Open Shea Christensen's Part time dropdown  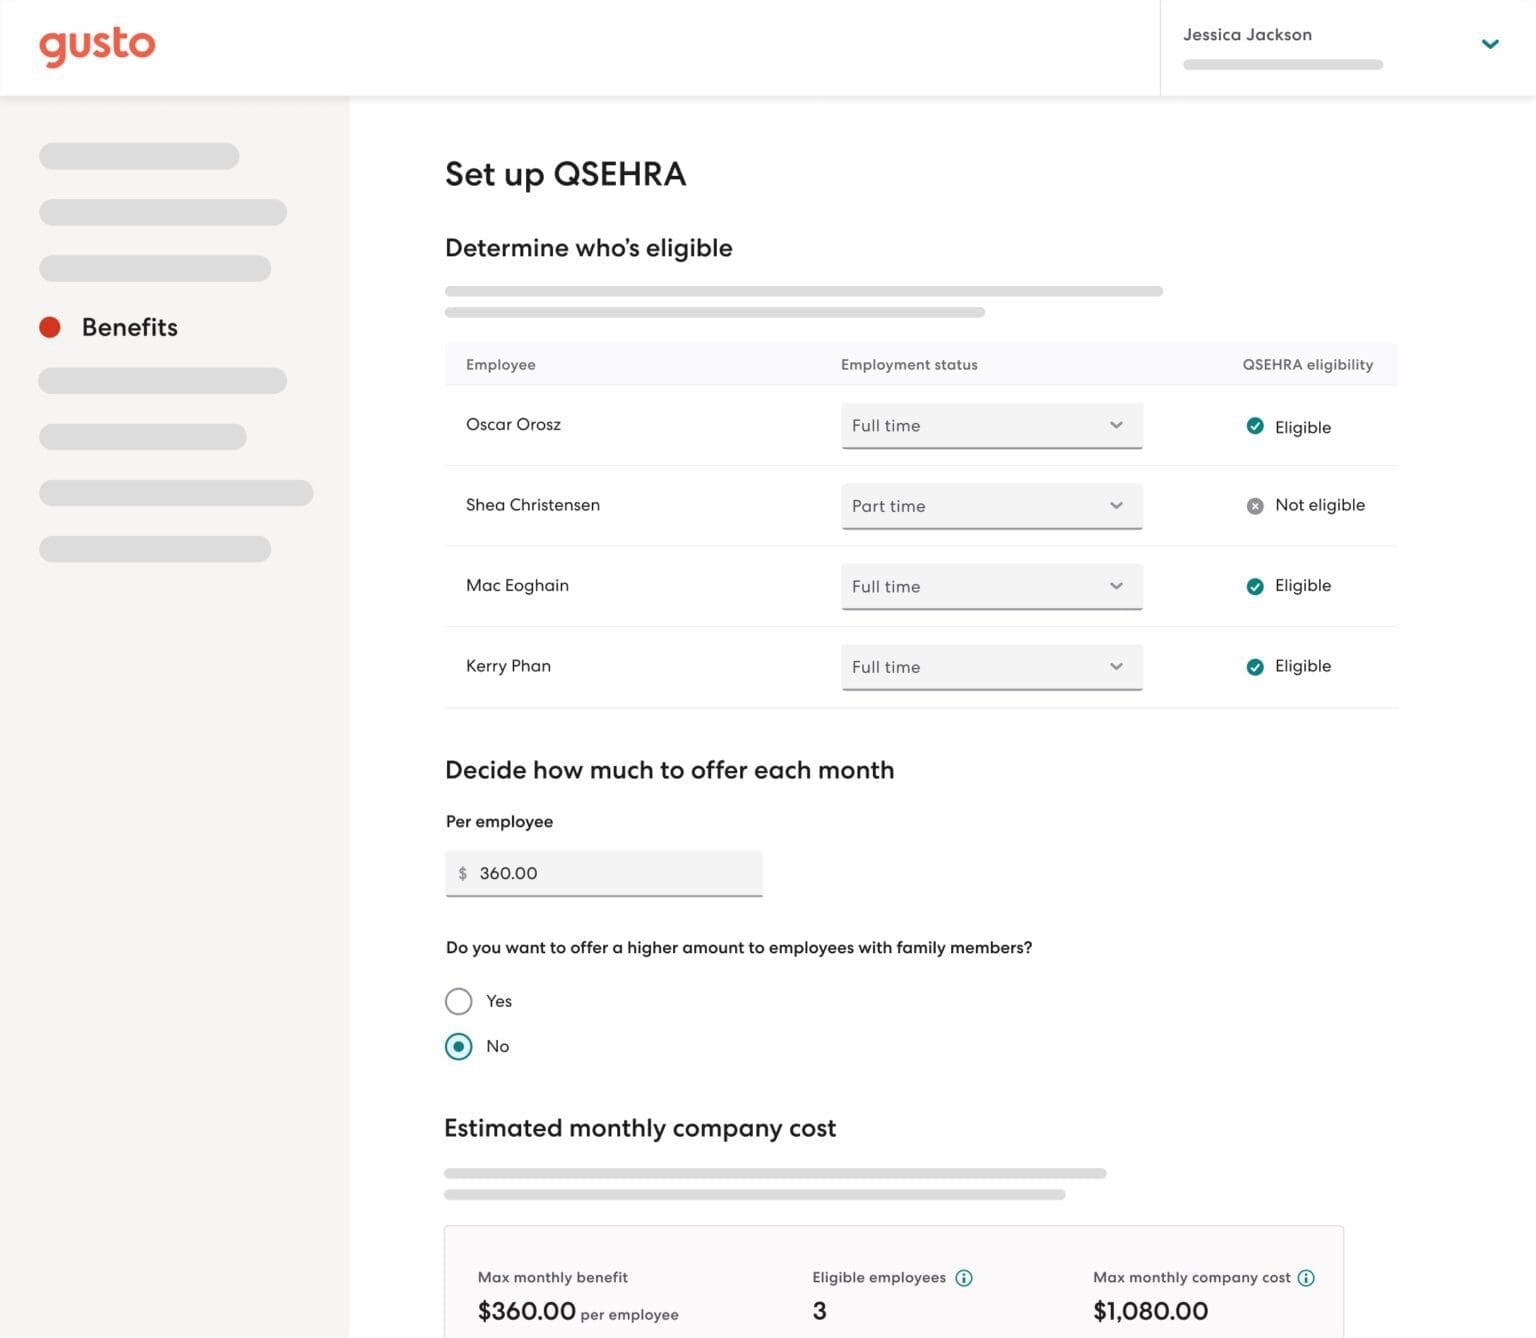pos(992,506)
